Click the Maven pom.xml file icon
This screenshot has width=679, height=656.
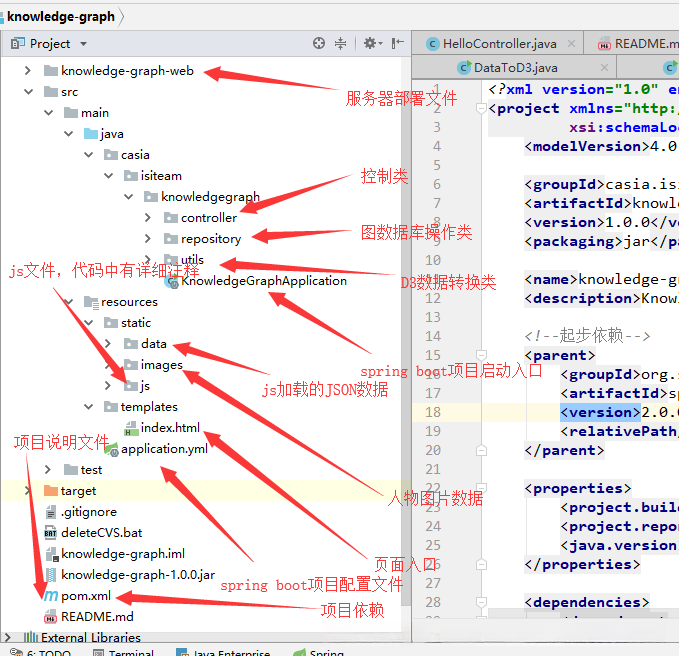pyautogui.click(x=51, y=596)
